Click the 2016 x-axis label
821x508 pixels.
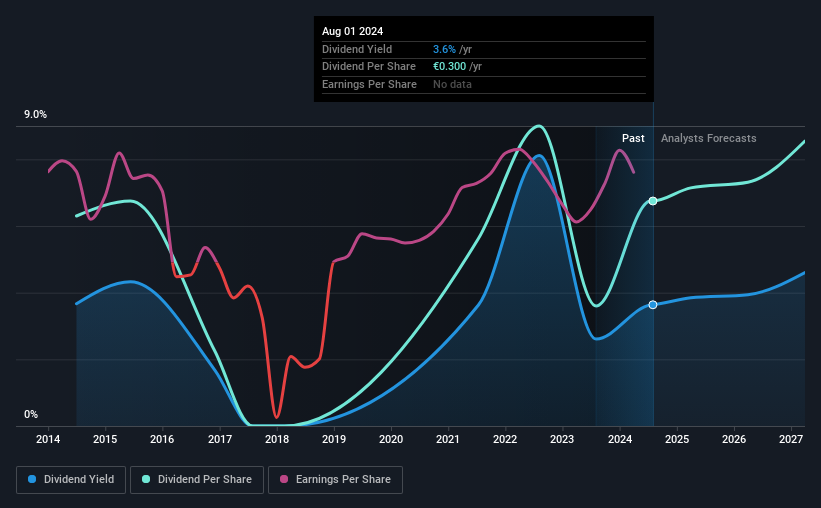point(162,439)
